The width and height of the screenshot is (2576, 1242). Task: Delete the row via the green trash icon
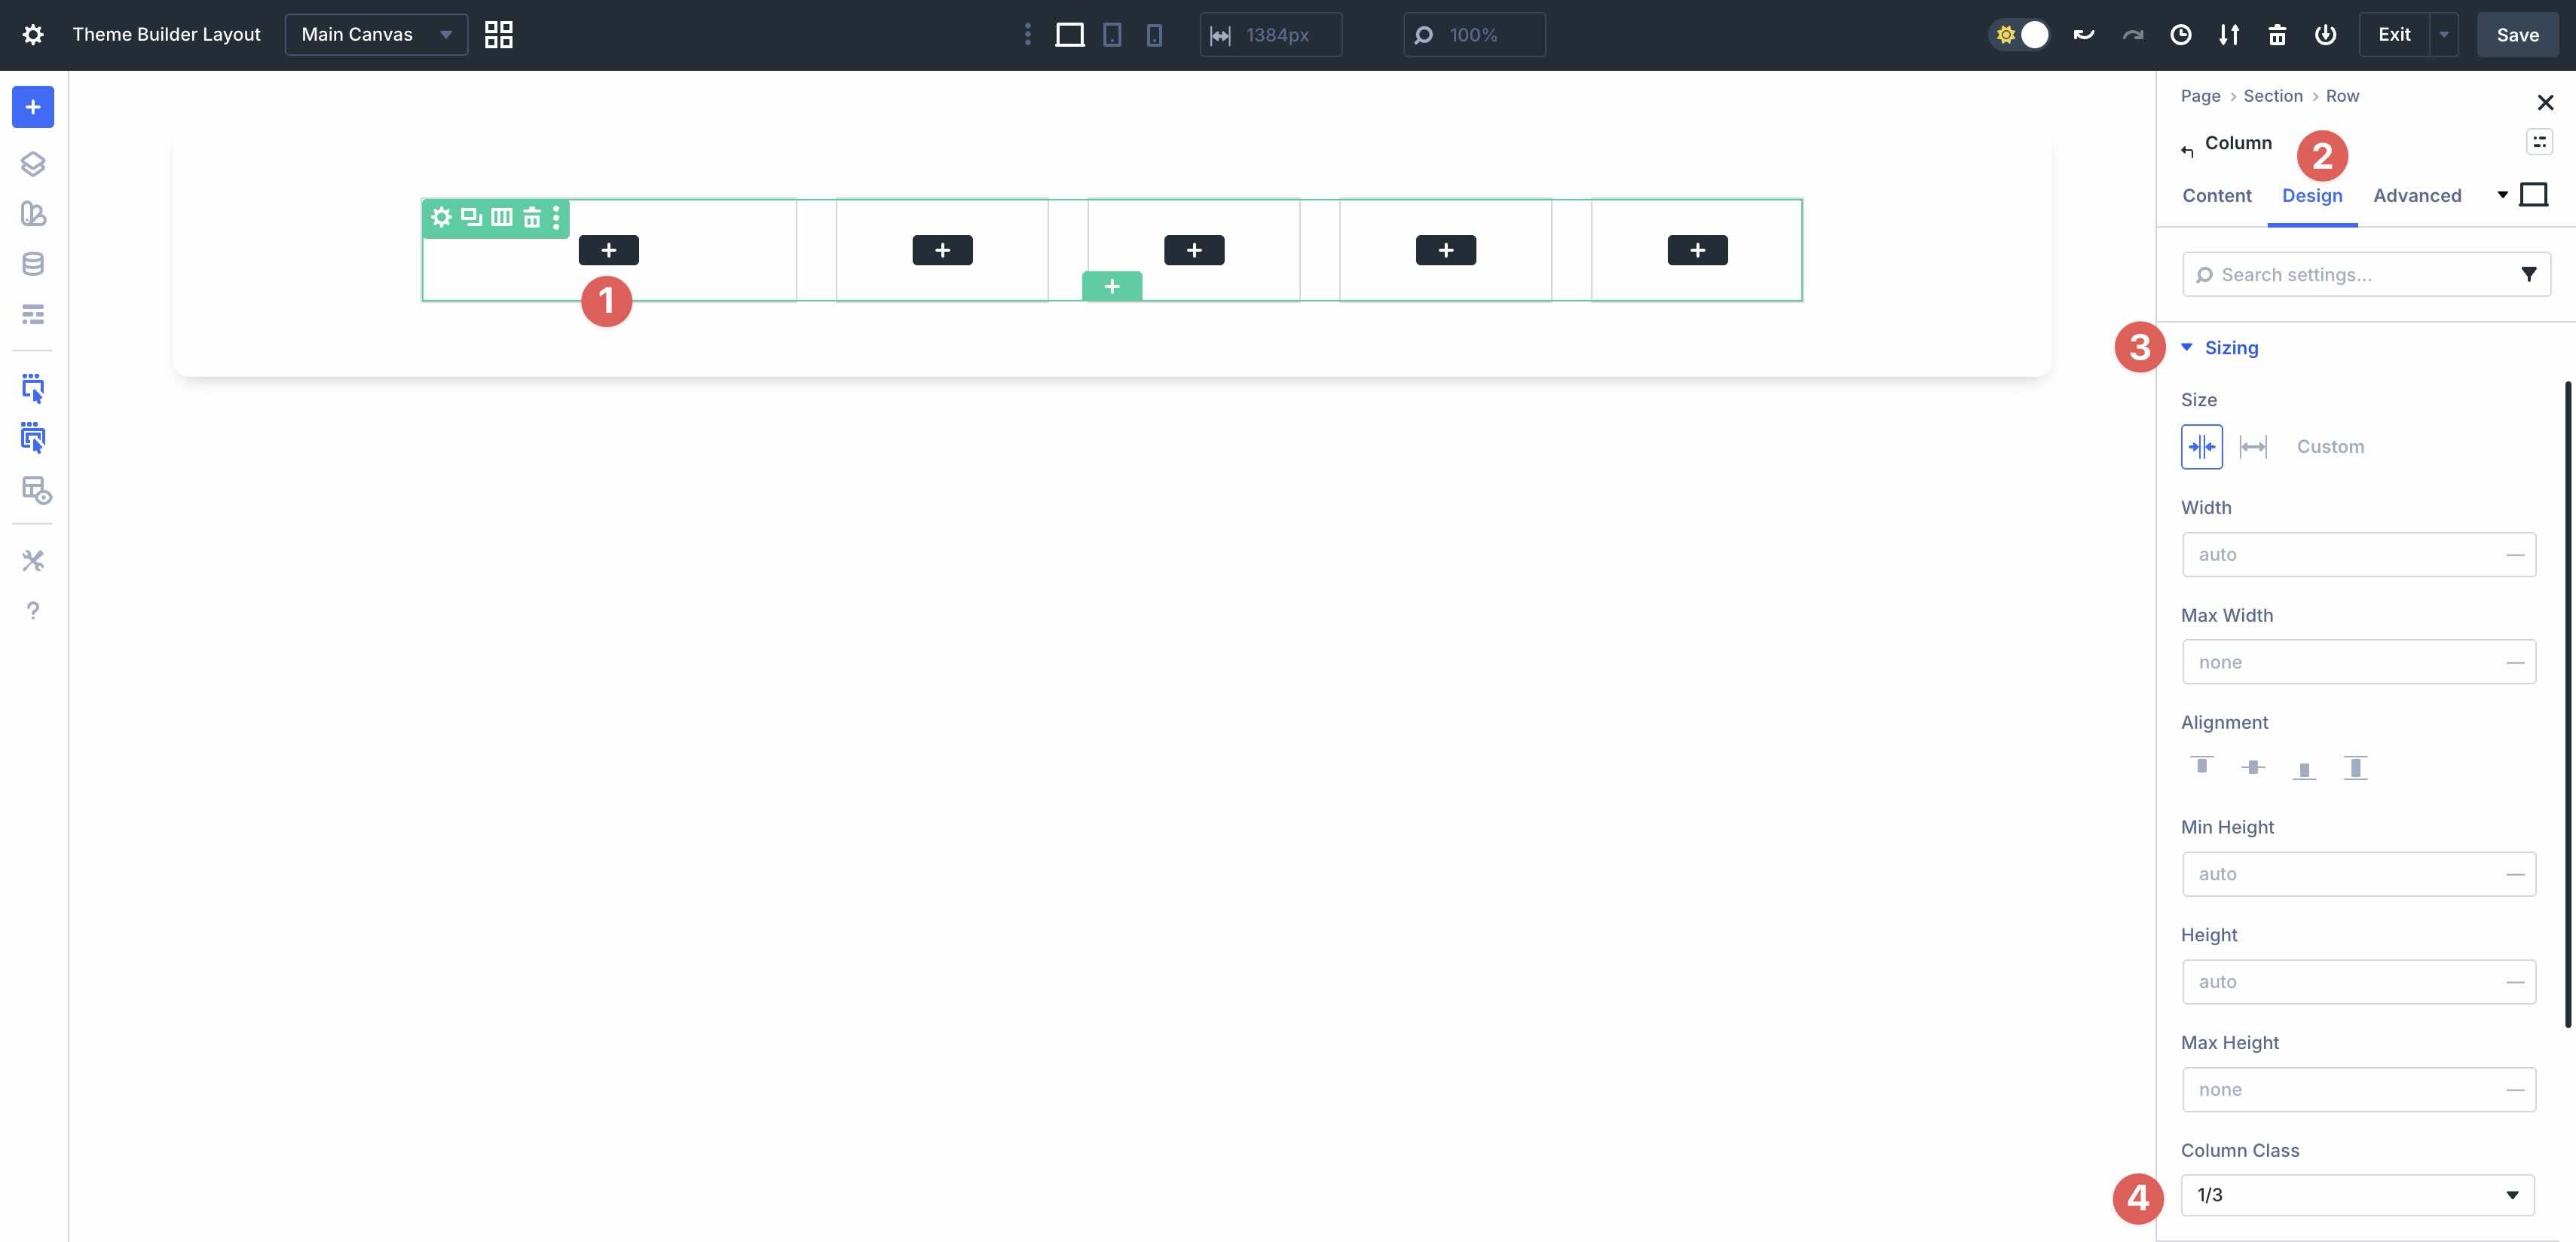(x=531, y=217)
